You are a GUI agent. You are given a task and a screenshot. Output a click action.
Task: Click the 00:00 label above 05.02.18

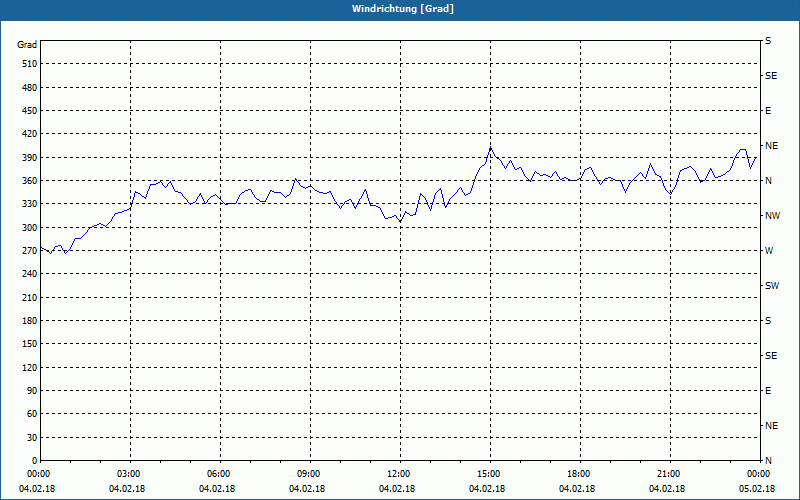tap(757, 474)
